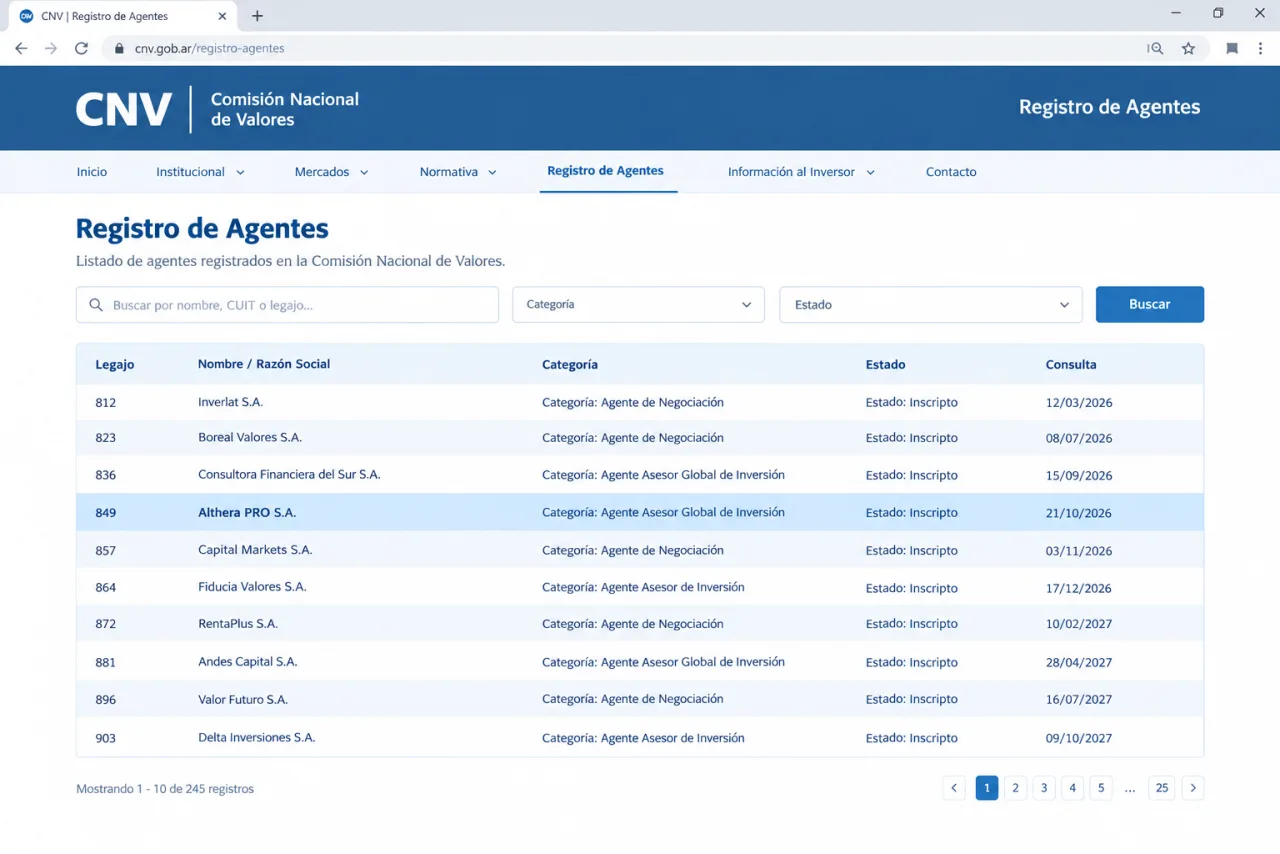Open the Contacto page
Screen dimensions: 1280x854
[951, 172]
